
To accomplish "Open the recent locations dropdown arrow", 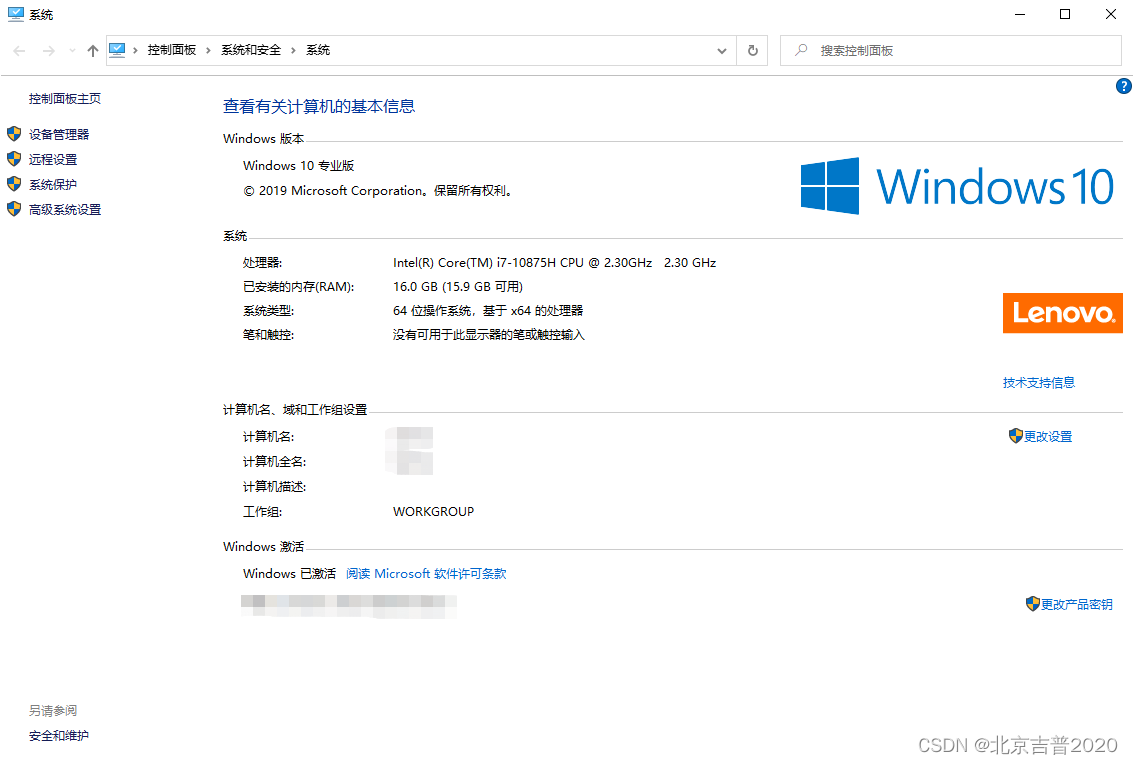I will tap(72, 51).
